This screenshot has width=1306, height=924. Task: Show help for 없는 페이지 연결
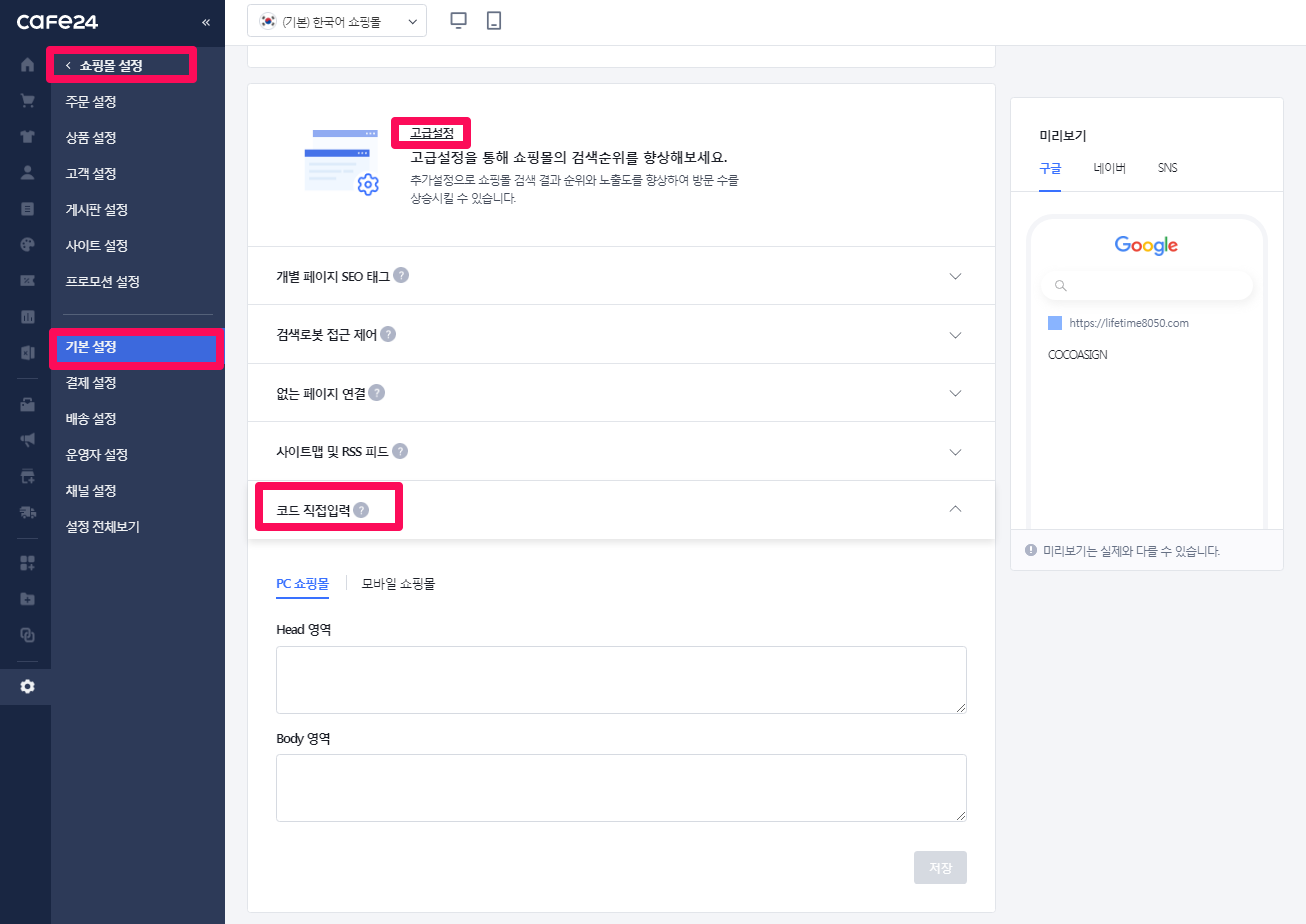click(377, 393)
